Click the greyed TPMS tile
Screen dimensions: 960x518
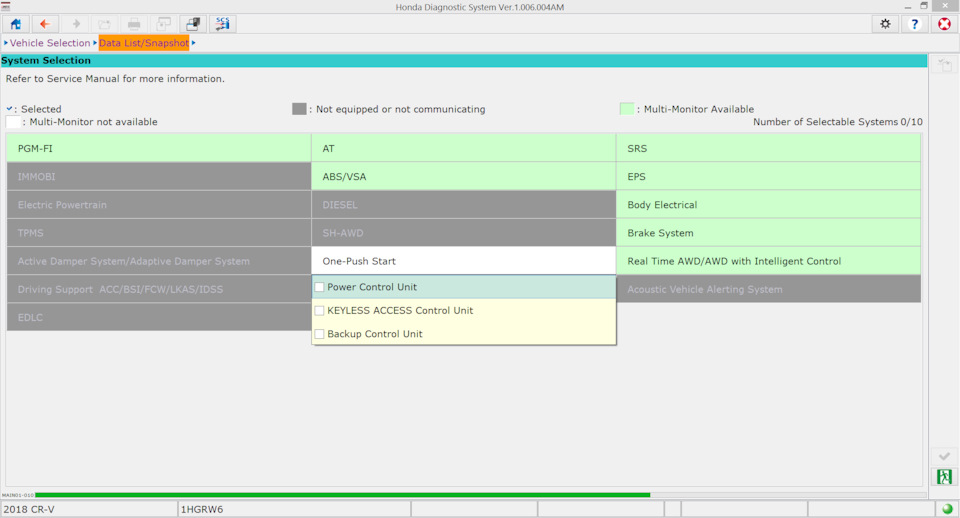(159, 233)
